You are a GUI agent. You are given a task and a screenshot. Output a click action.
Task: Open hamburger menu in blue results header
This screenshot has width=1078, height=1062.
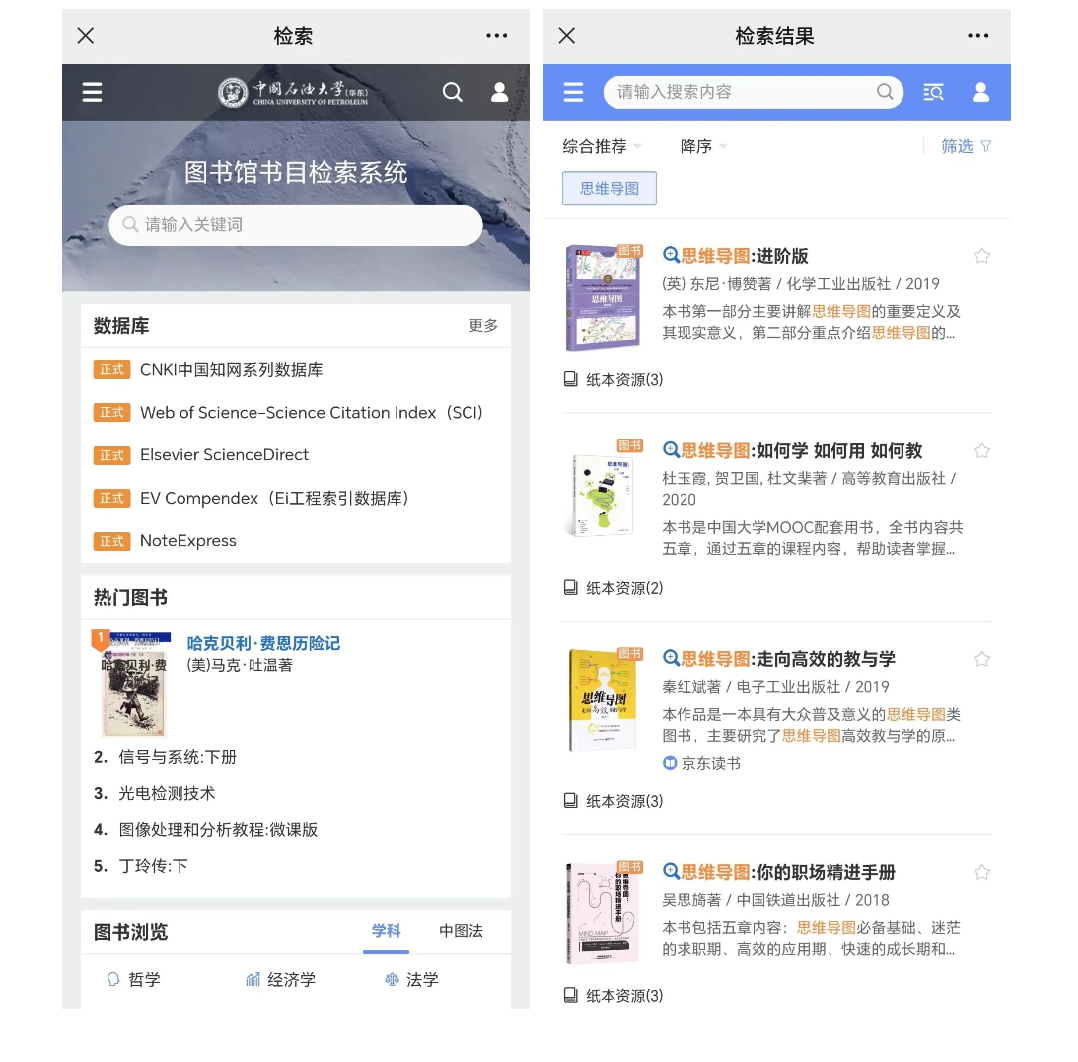coord(573,92)
